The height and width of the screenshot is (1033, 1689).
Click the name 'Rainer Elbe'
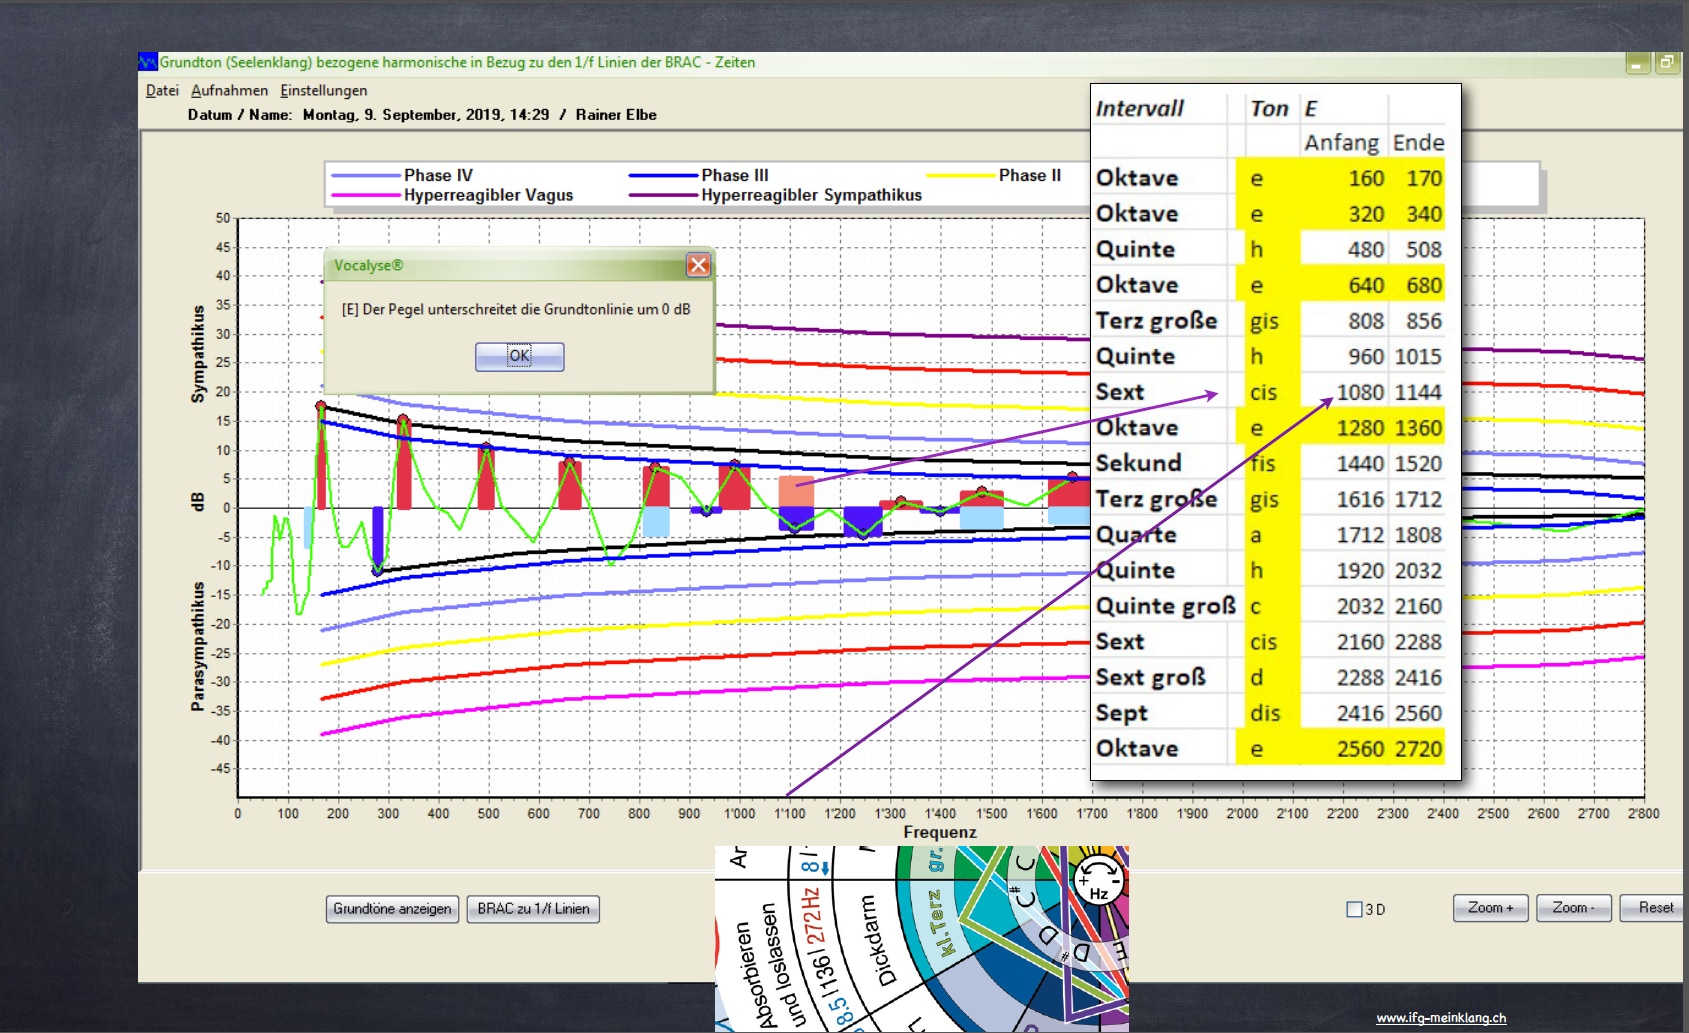click(x=616, y=115)
